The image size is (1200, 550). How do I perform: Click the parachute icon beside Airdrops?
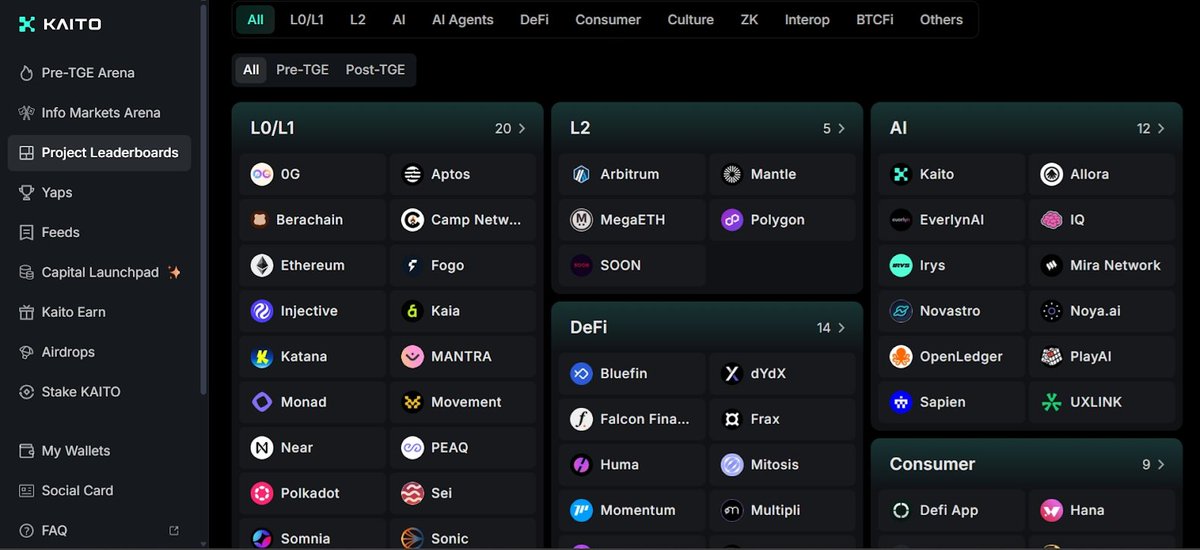27,352
